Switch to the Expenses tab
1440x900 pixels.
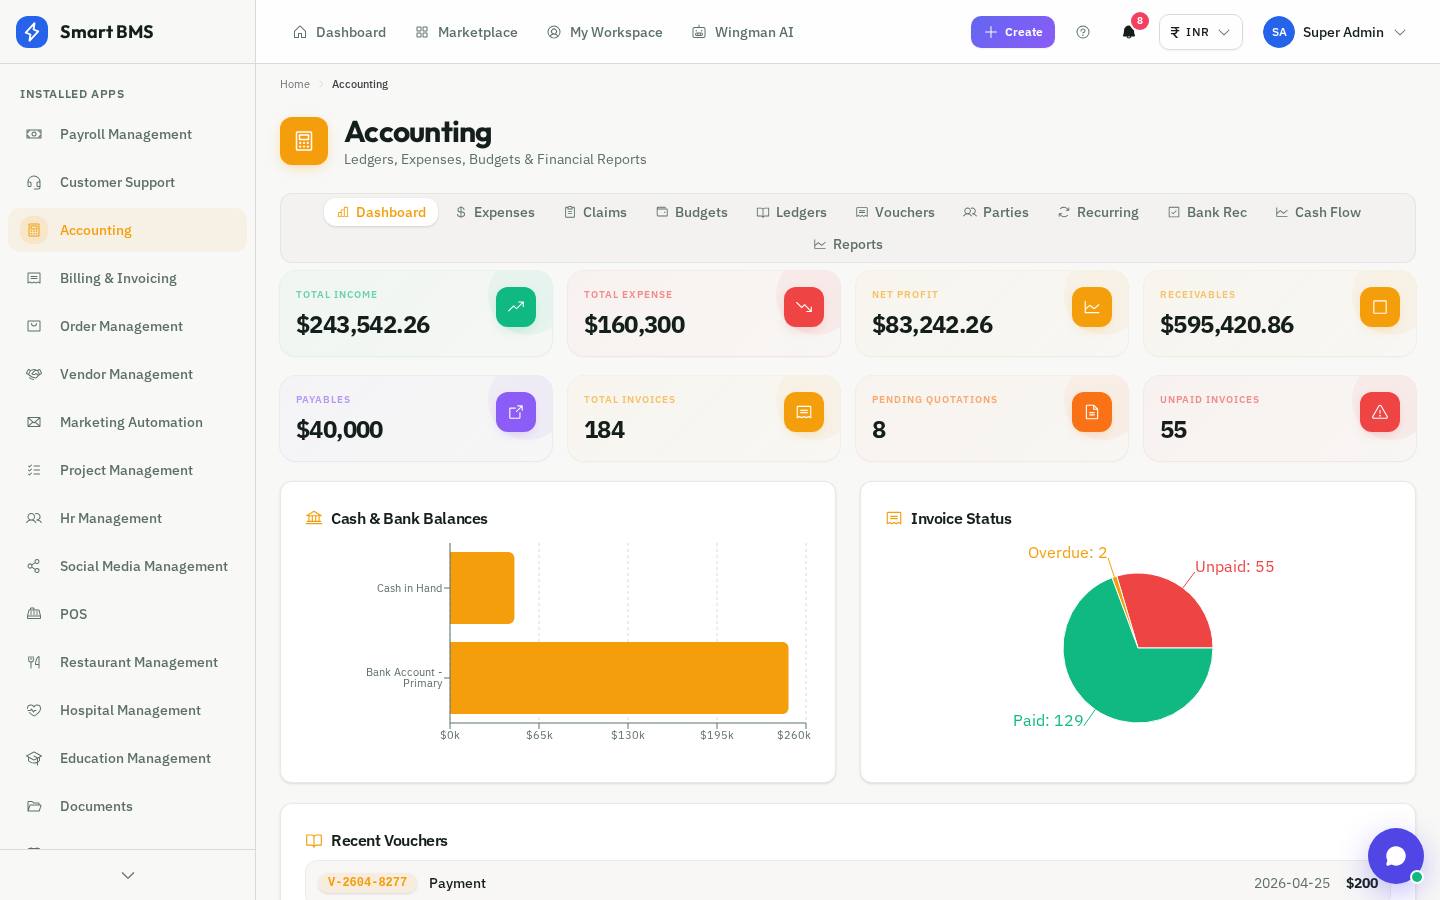click(495, 212)
